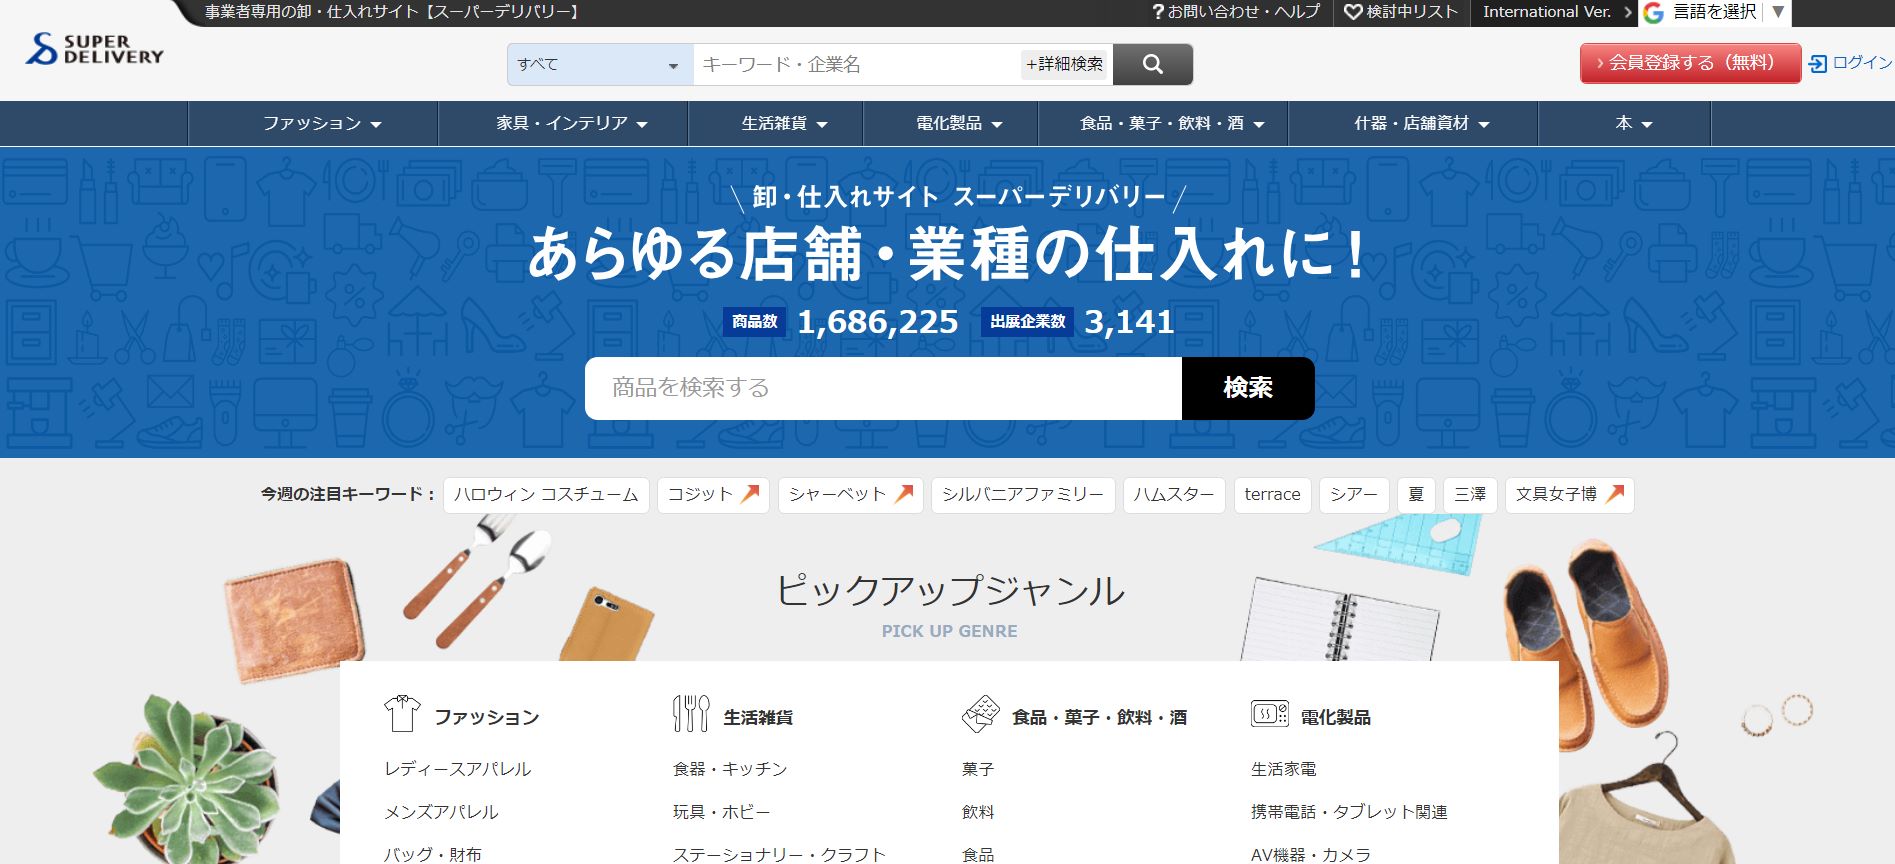Viewport: 1895px width, 864px height.
Task: Focus the 商品を検索する search box
Action: click(883, 388)
